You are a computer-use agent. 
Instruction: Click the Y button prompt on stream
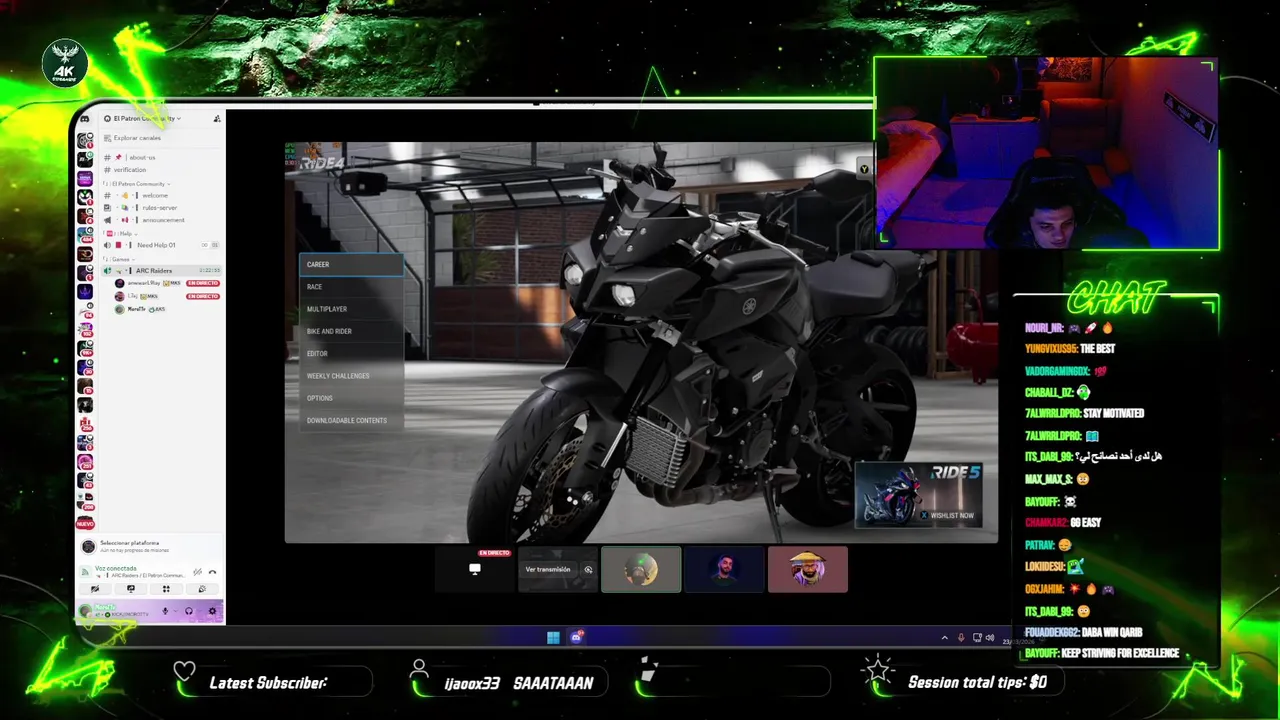(x=864, y=169)
